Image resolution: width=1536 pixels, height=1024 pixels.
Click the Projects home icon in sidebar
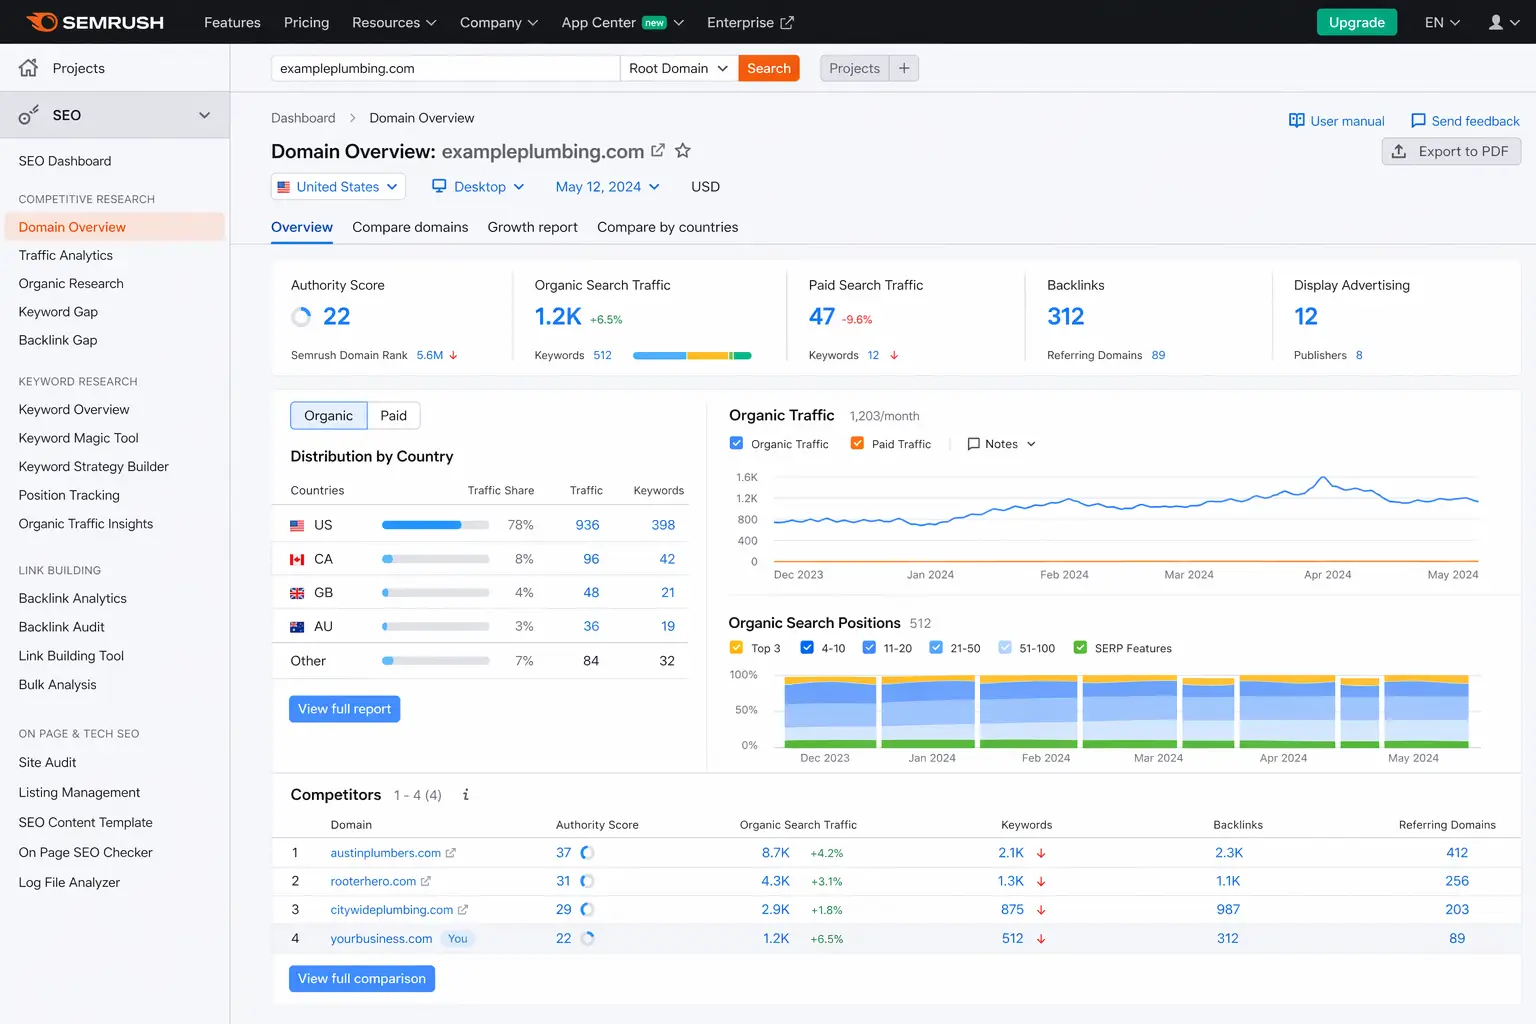(x=28, y=68)
